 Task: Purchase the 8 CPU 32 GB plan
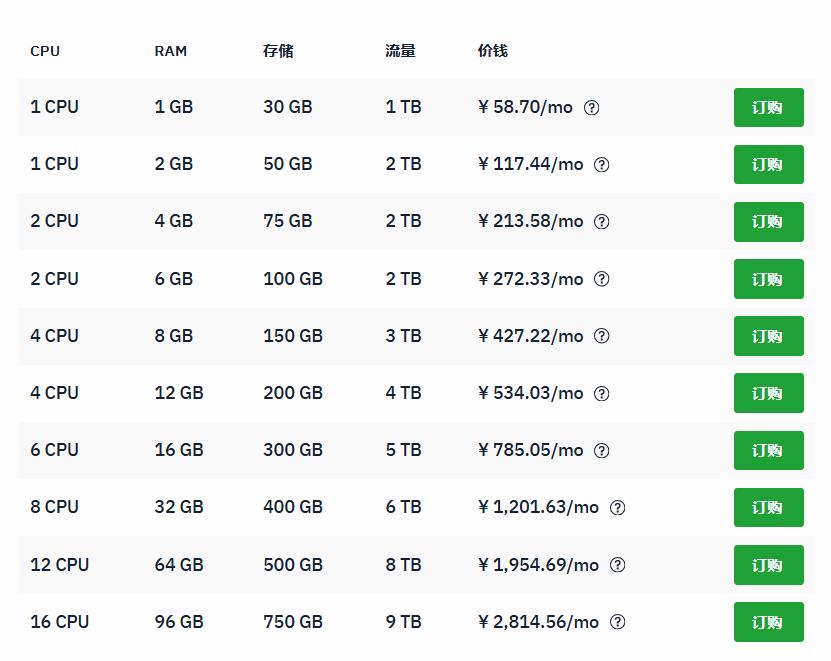(768, 507)
